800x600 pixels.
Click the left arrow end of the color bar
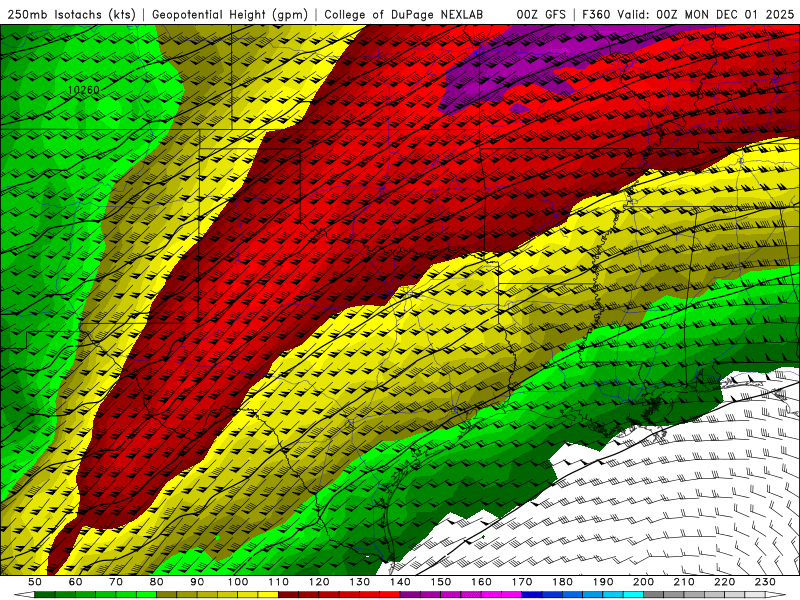[x=24, y=595]
